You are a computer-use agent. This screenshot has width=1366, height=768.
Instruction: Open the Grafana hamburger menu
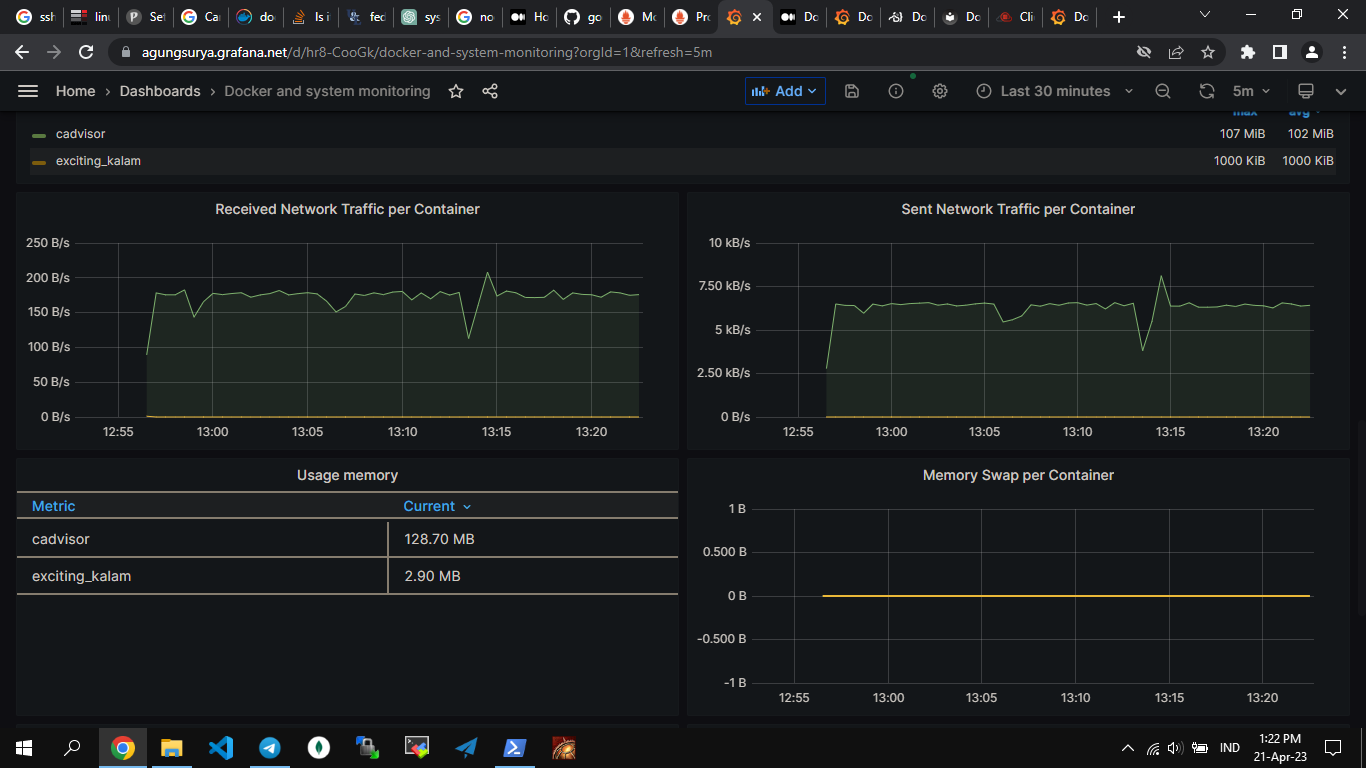point(28,91)
